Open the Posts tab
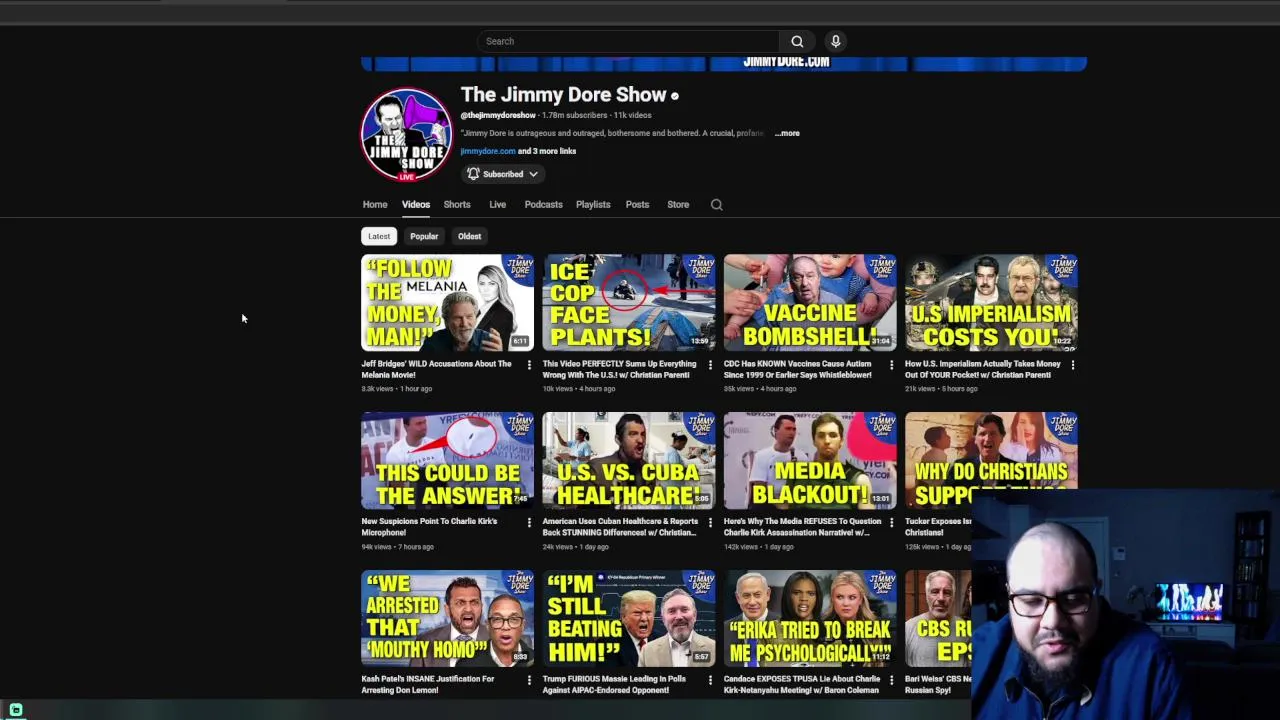Viewport: 1280px width, 720px height. [x=637, y=205]
